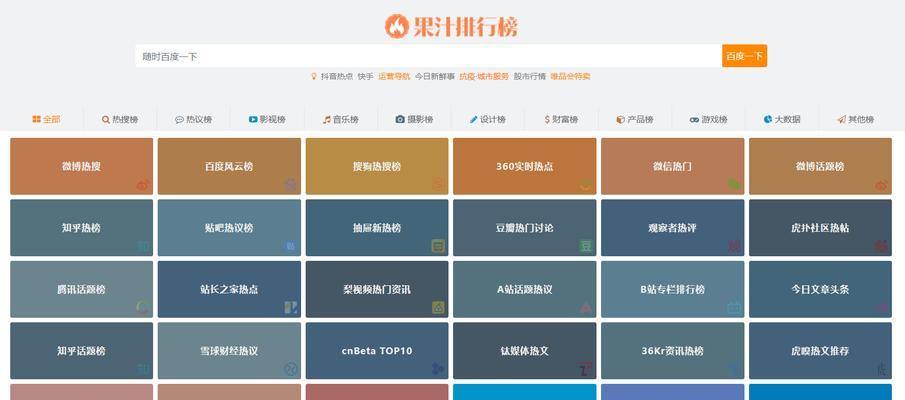Open the 36Kr资讯热榜 card
Image resolution: width=905 pixels, height=400 pixels.
point(672,351)
